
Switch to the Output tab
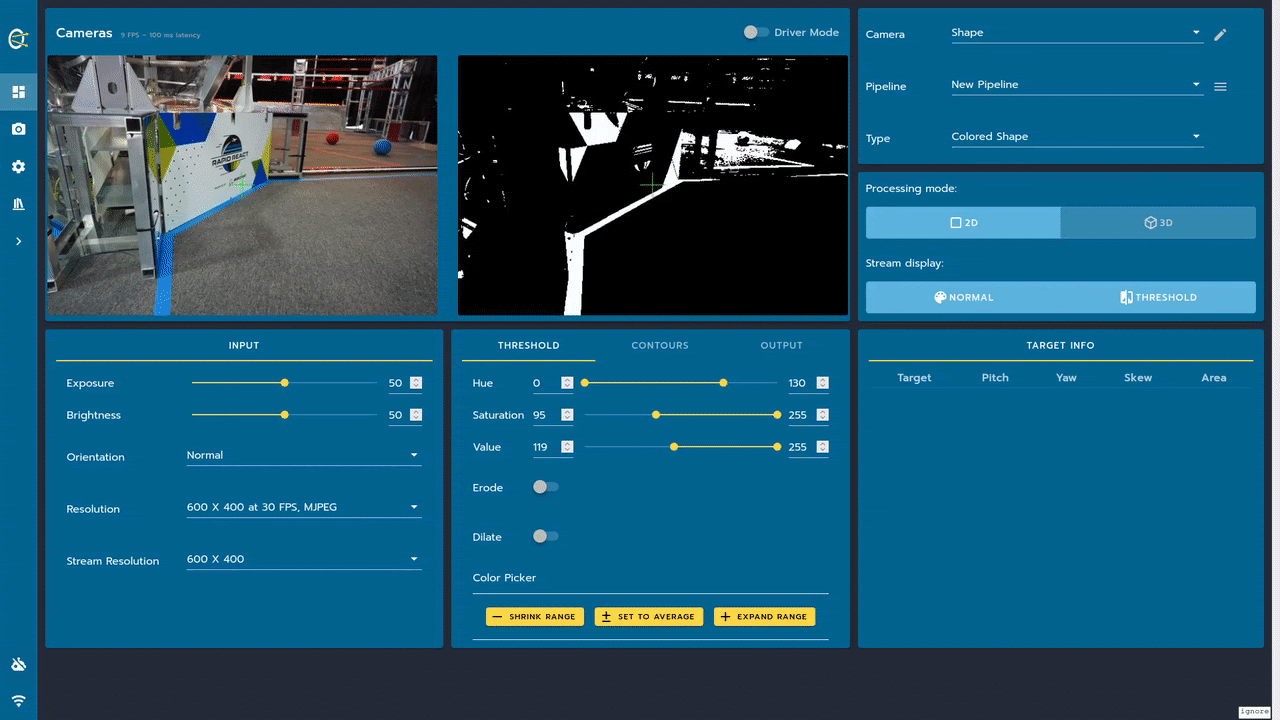(x=781, y=345)
